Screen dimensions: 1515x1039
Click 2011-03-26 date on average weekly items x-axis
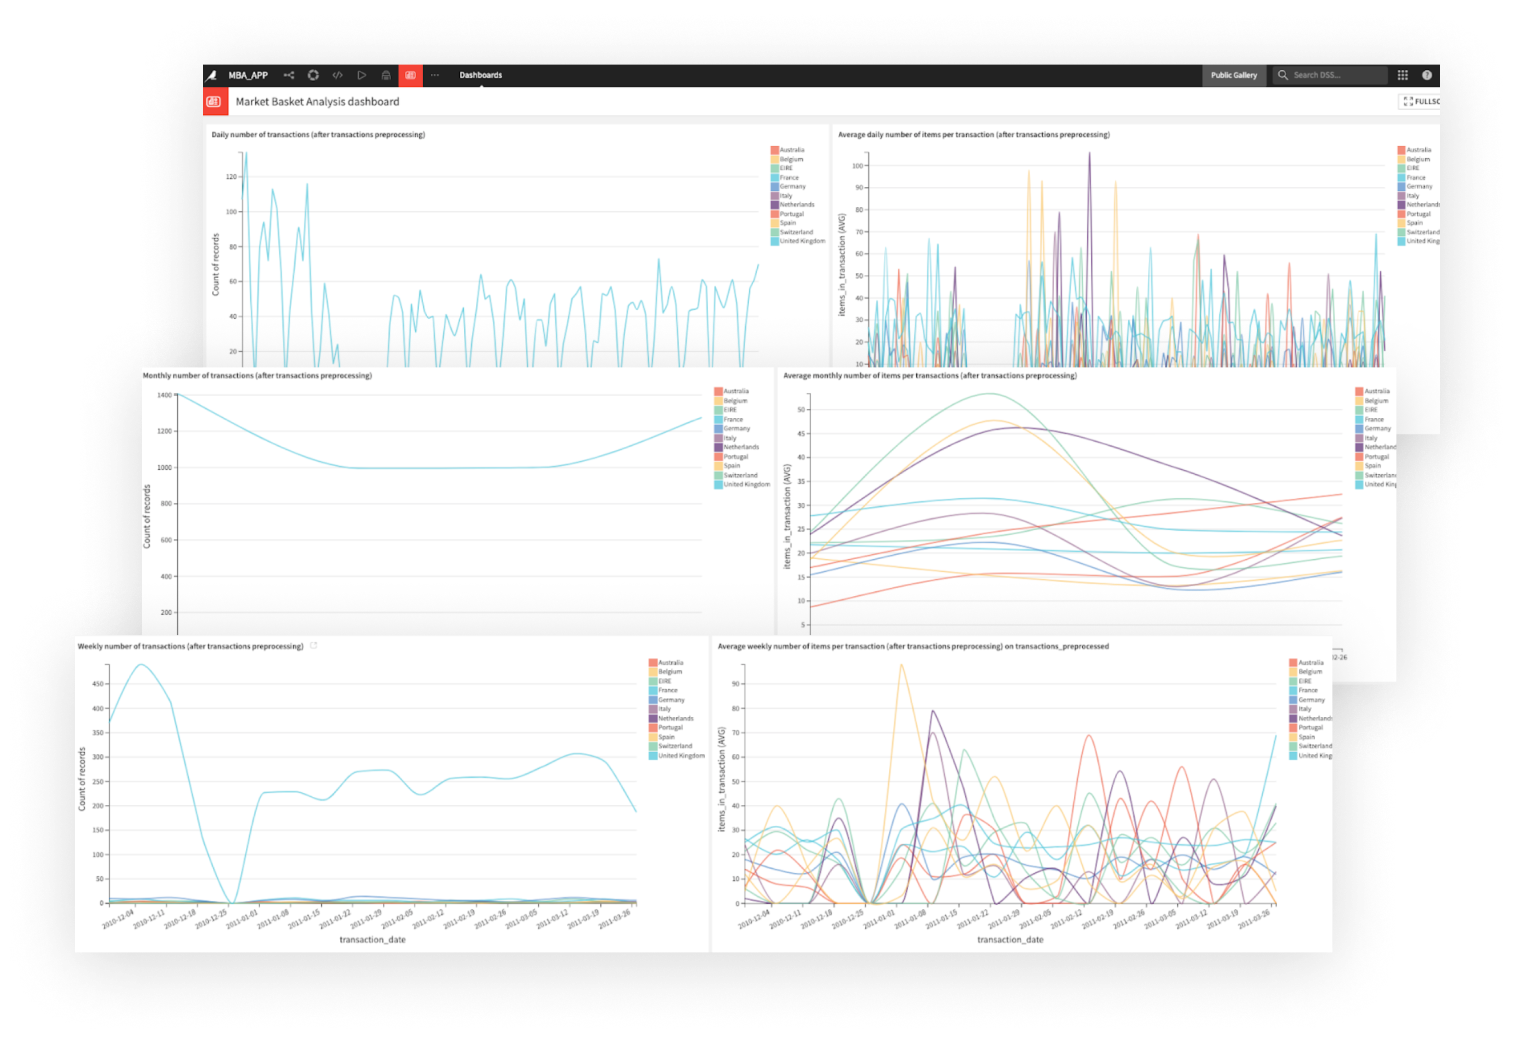[1254, 918]
